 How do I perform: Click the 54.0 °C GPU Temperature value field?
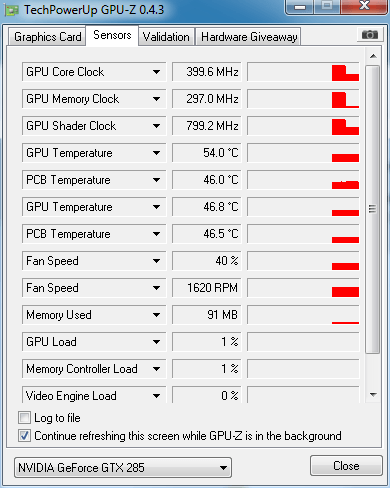pyautogui.click(x=207, y=153)
